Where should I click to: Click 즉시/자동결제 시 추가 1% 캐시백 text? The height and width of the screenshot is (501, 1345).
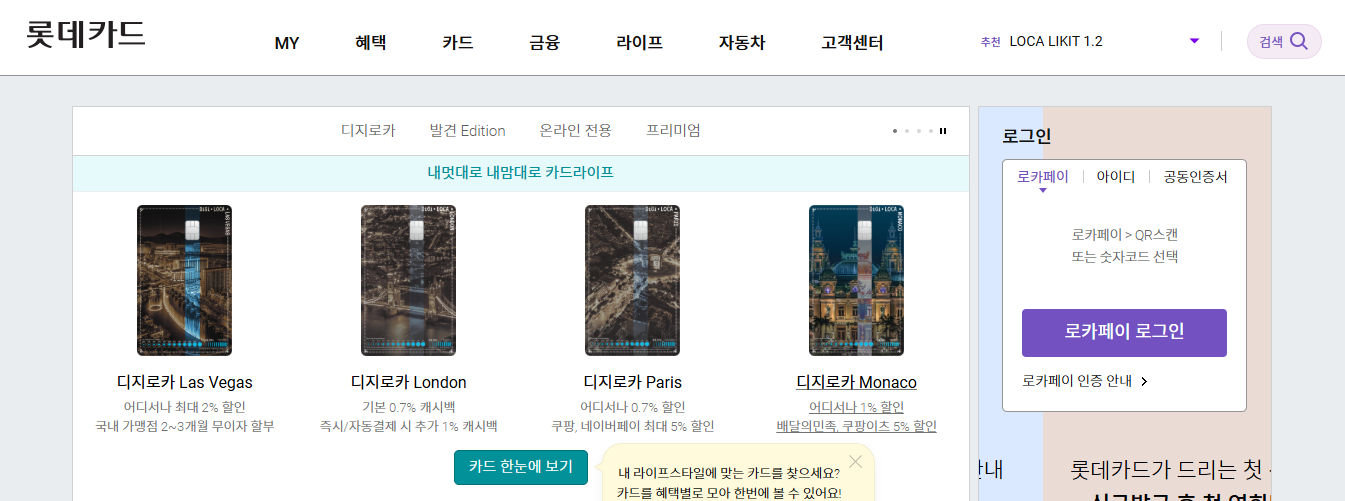[408, 426]
